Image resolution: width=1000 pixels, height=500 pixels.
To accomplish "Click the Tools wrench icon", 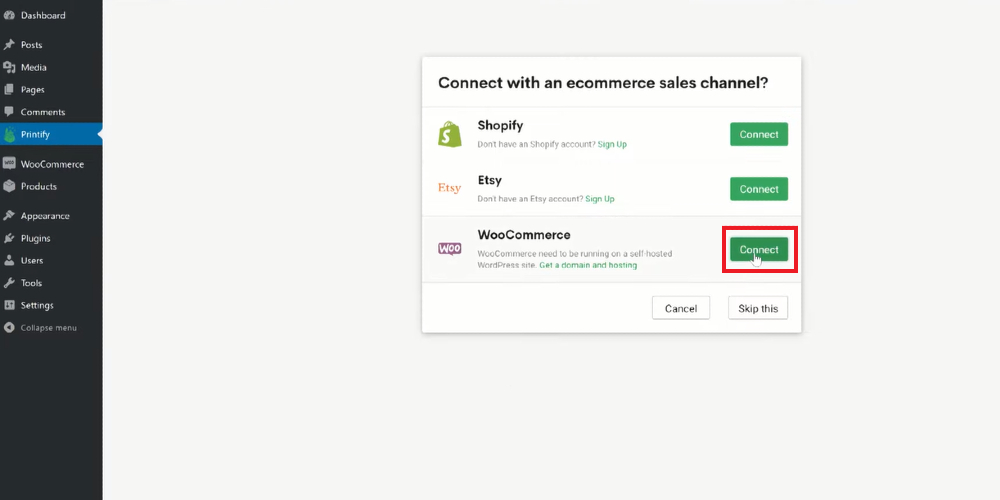I will coord(9,283).
